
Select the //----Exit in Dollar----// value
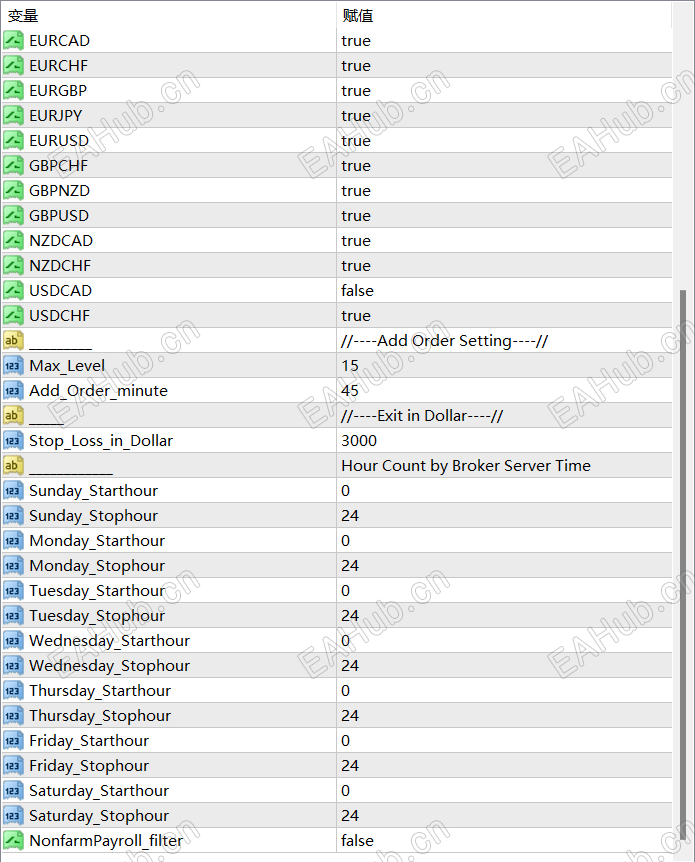[x=422, y=416]
